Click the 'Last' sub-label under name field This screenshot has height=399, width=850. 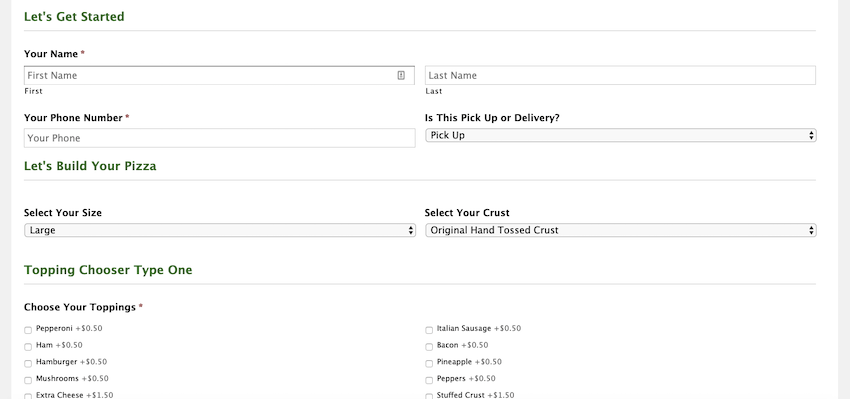pyautogui.click(x=434, y=91)
